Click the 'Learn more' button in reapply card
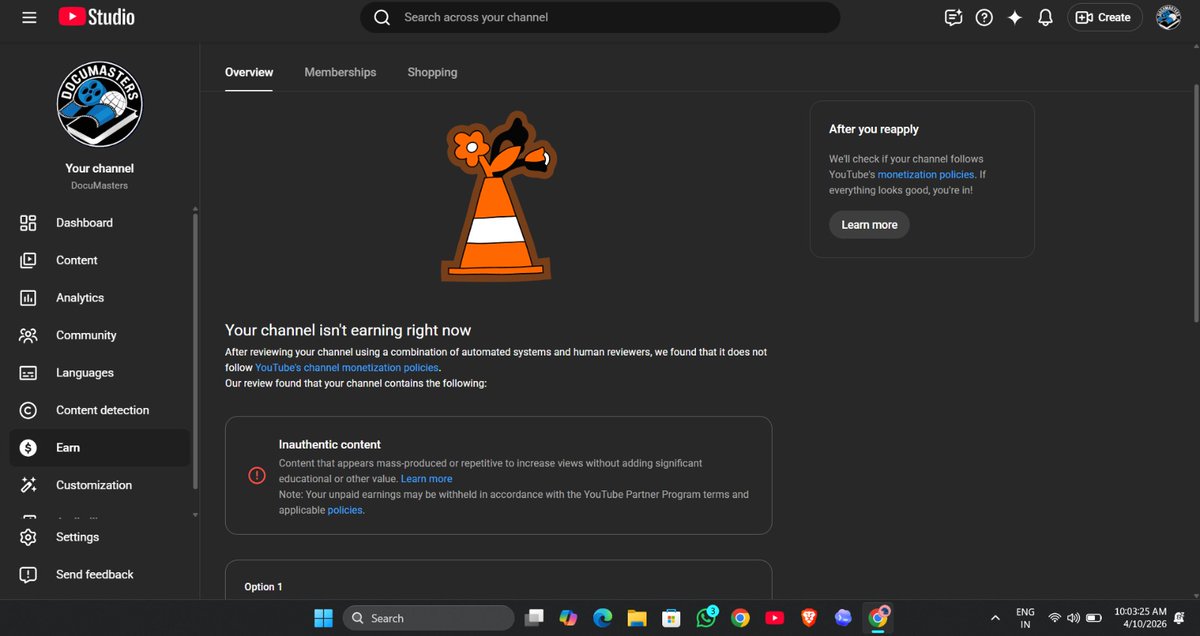The image size is (1200, 636). pos(869,225)
